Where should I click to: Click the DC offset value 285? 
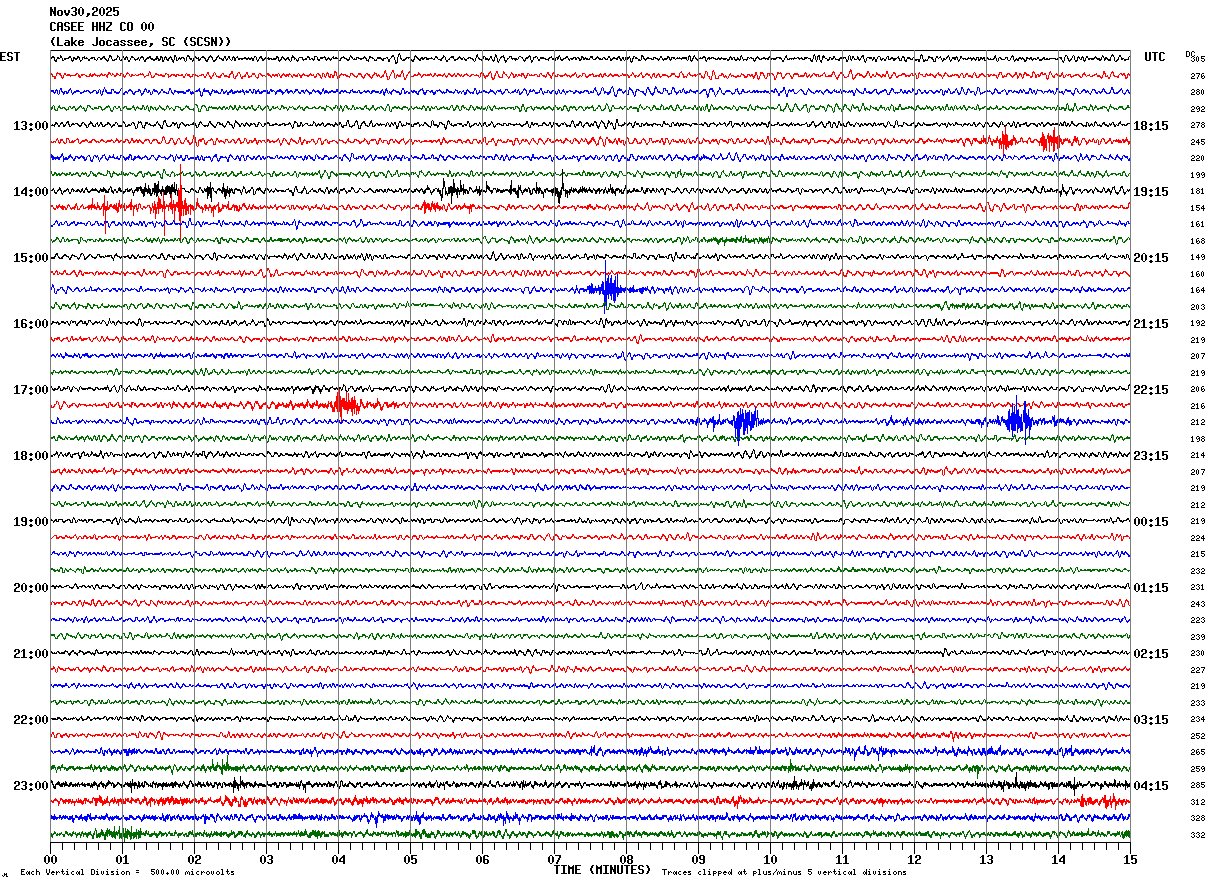[1197, 785]
